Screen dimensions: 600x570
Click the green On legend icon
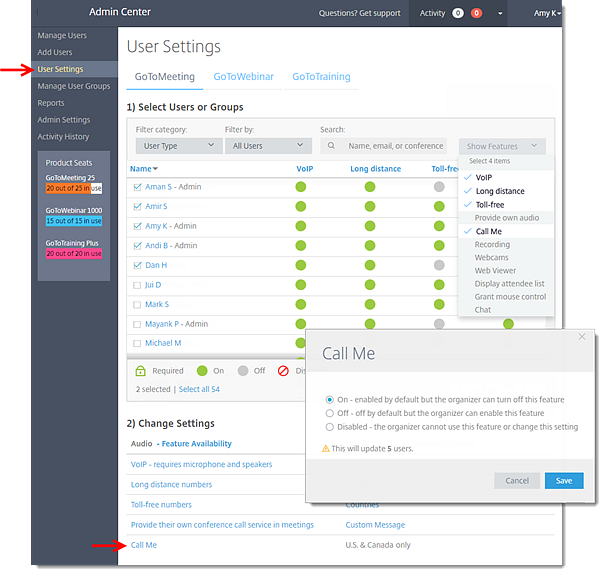[x=202, y=371]
